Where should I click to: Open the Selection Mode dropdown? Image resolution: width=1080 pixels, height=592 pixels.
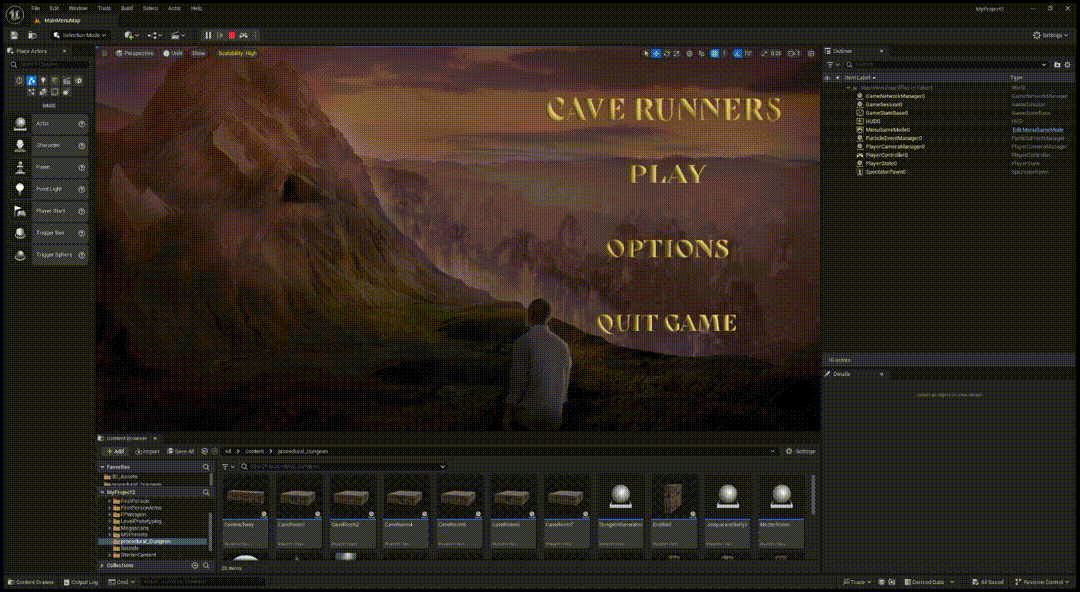click(x=80, y=35)
